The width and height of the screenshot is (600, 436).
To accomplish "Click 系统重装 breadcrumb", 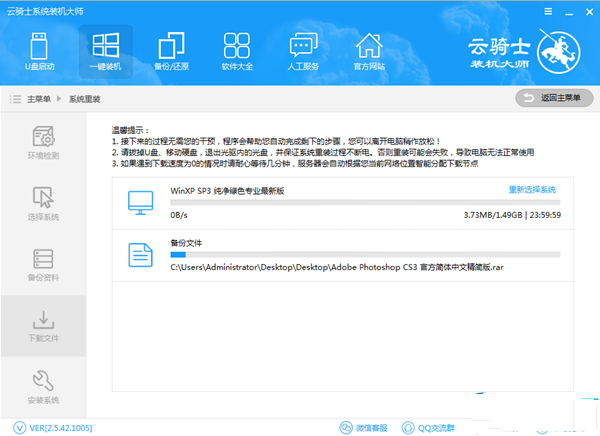I will coord(85,99).
